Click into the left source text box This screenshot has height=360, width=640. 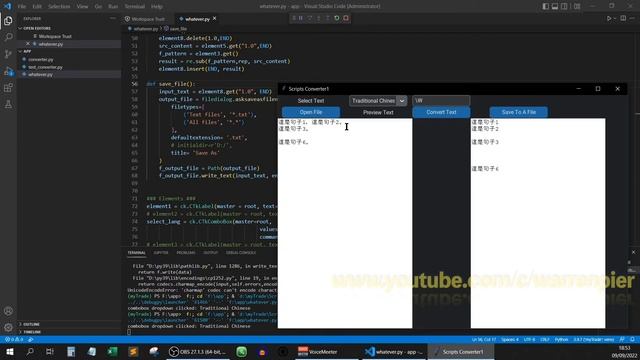(345, 223)
